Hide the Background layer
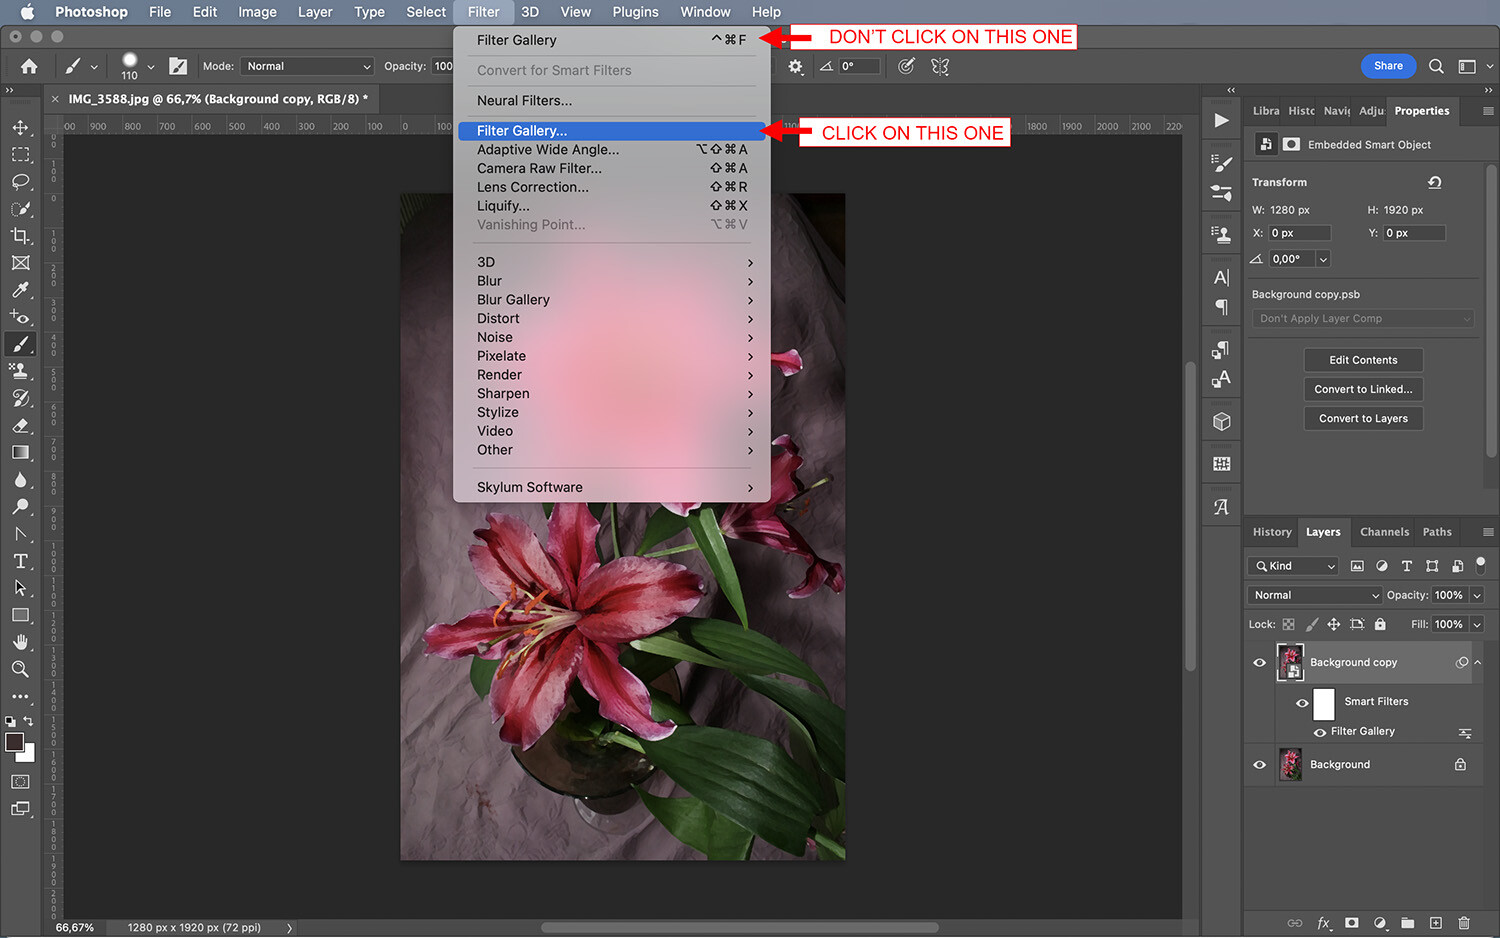The image size is (1500, 938). tap(1259, 764)
